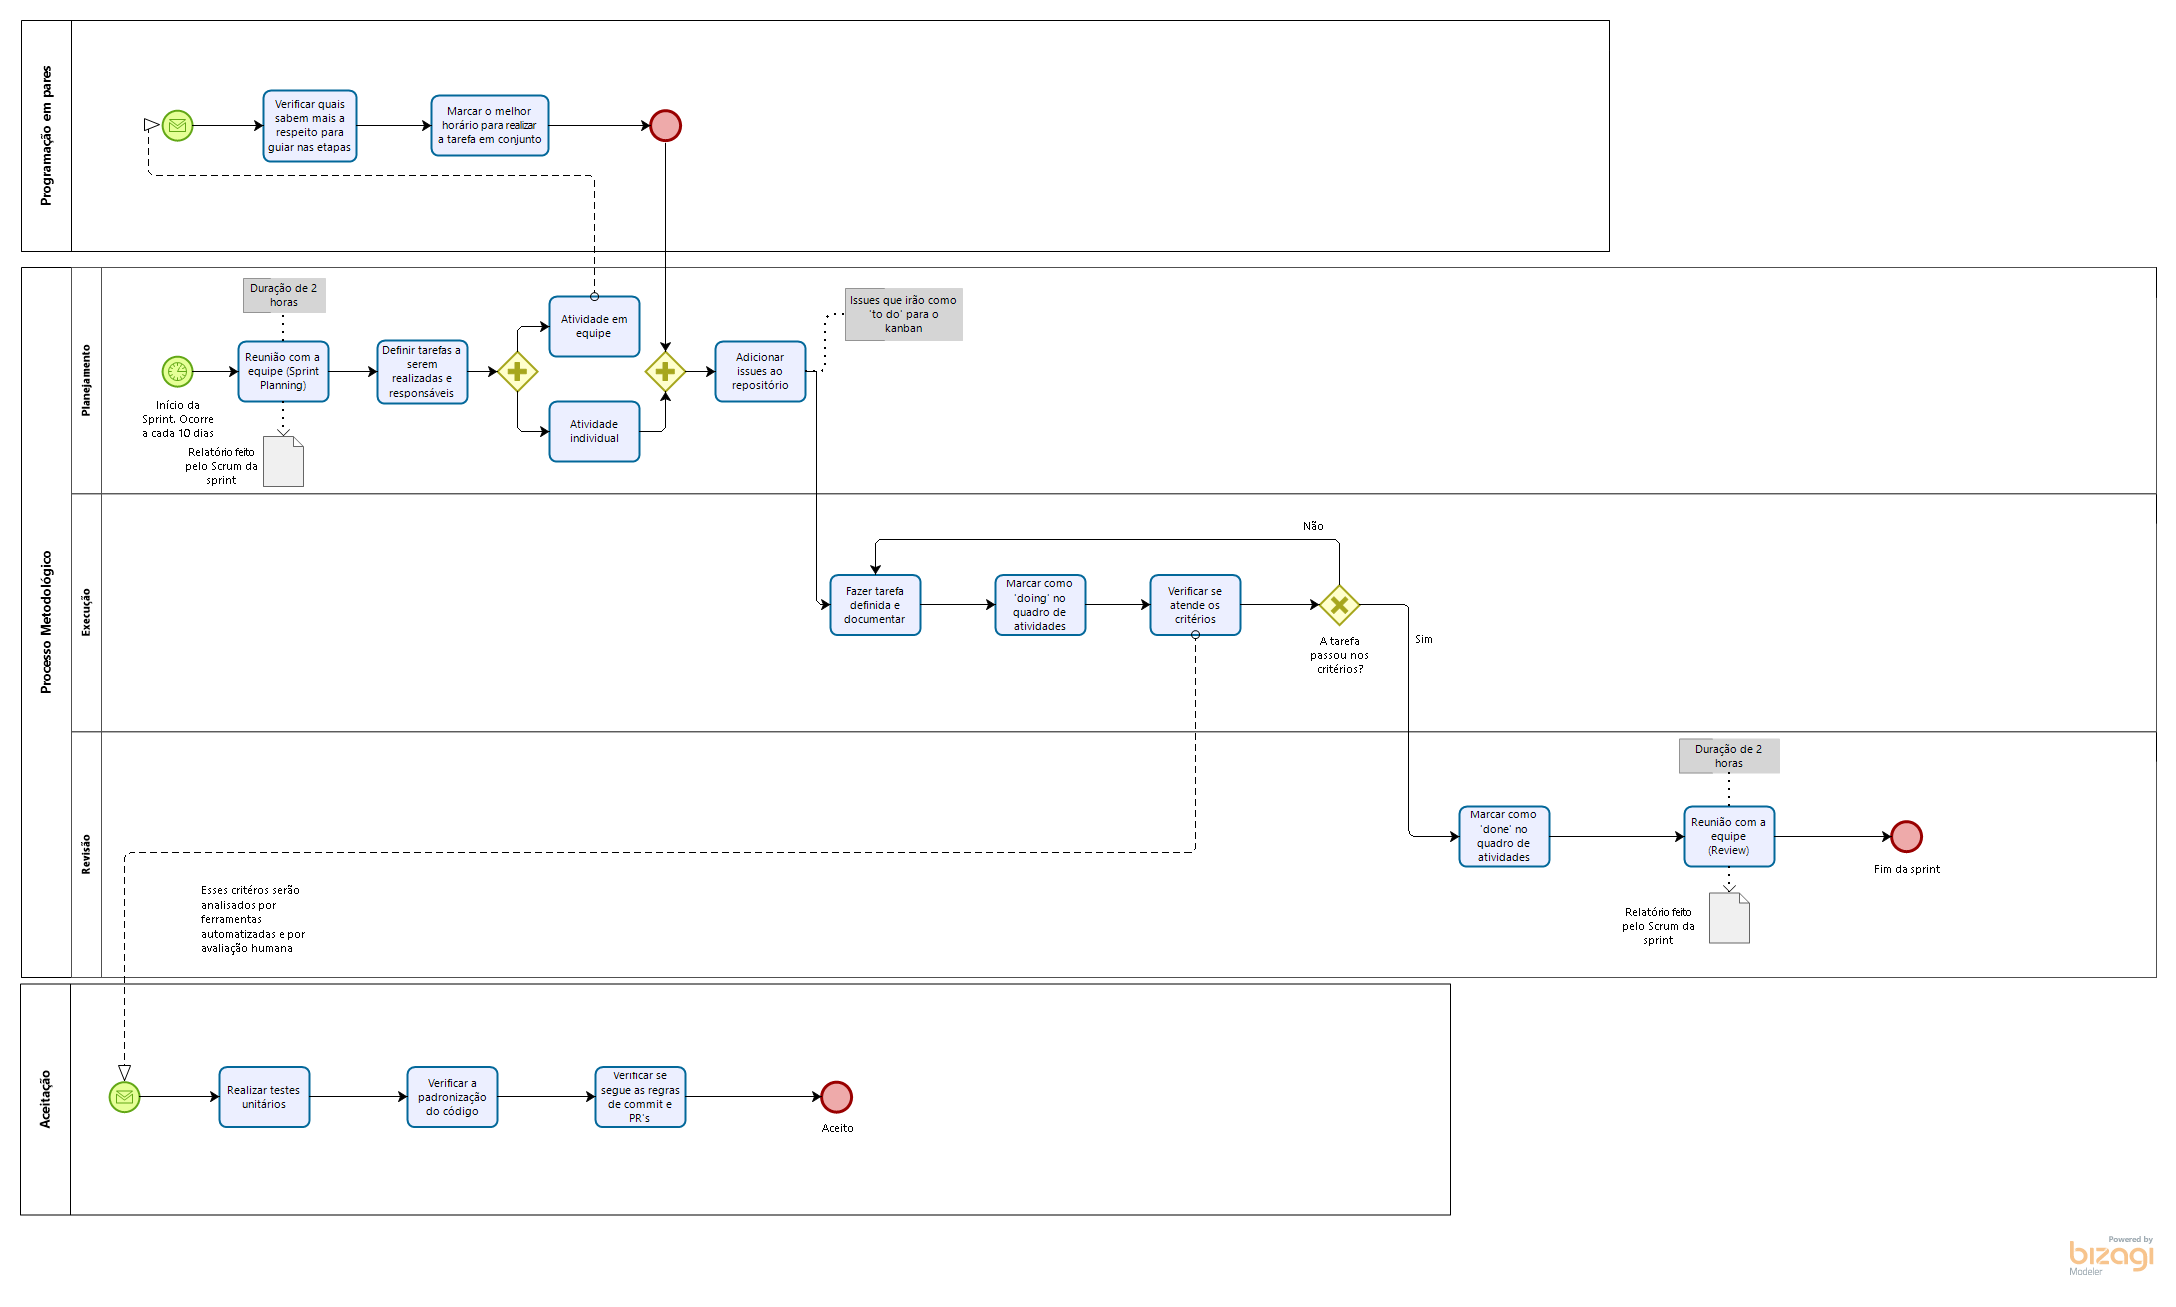Select exclusive gateway 'A tarefa passou nos critérios?'
Viewport: 2176px width, 1307px height.
(1339, 605)
